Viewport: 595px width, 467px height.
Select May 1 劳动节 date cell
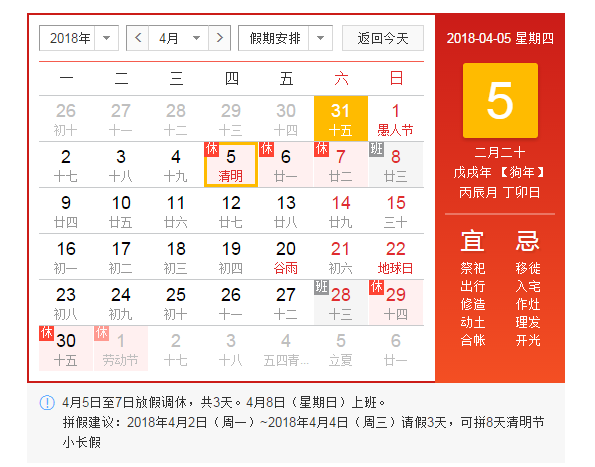point(121,349)
